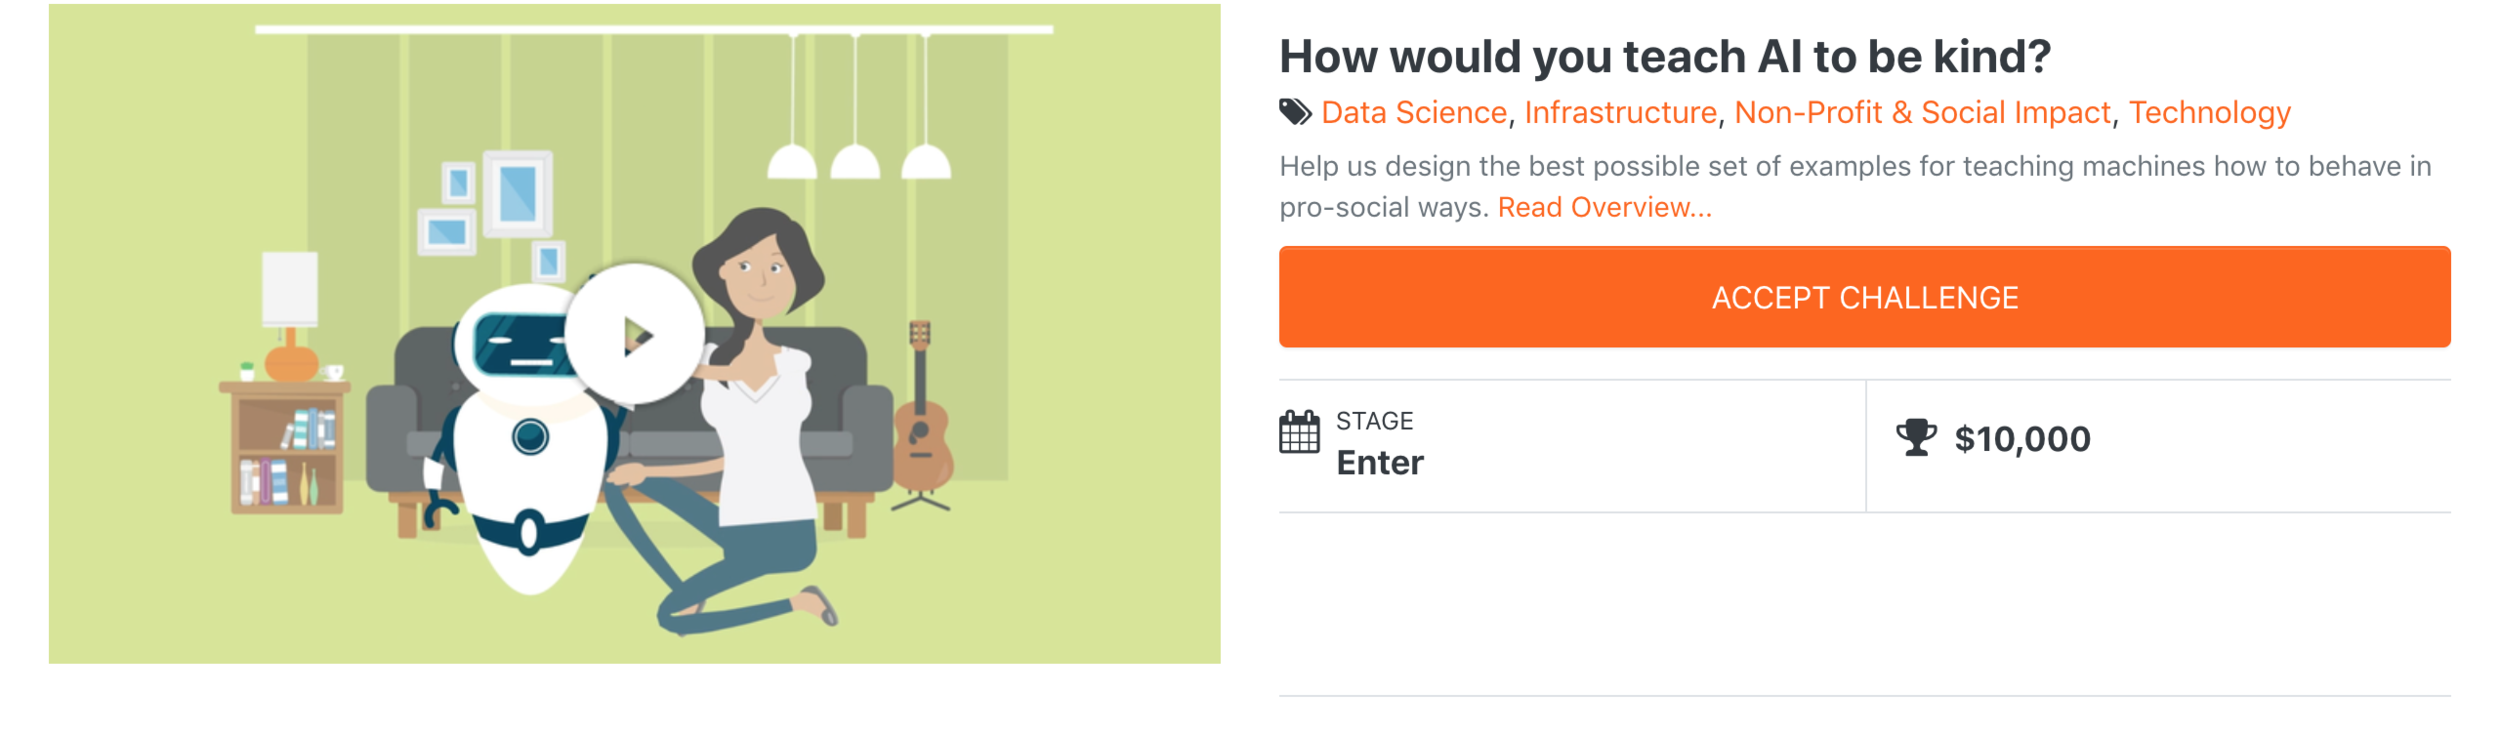The image size is (2500, 734).
Task: Click the Enter stage value
Action: click(x=1380, y=463)
